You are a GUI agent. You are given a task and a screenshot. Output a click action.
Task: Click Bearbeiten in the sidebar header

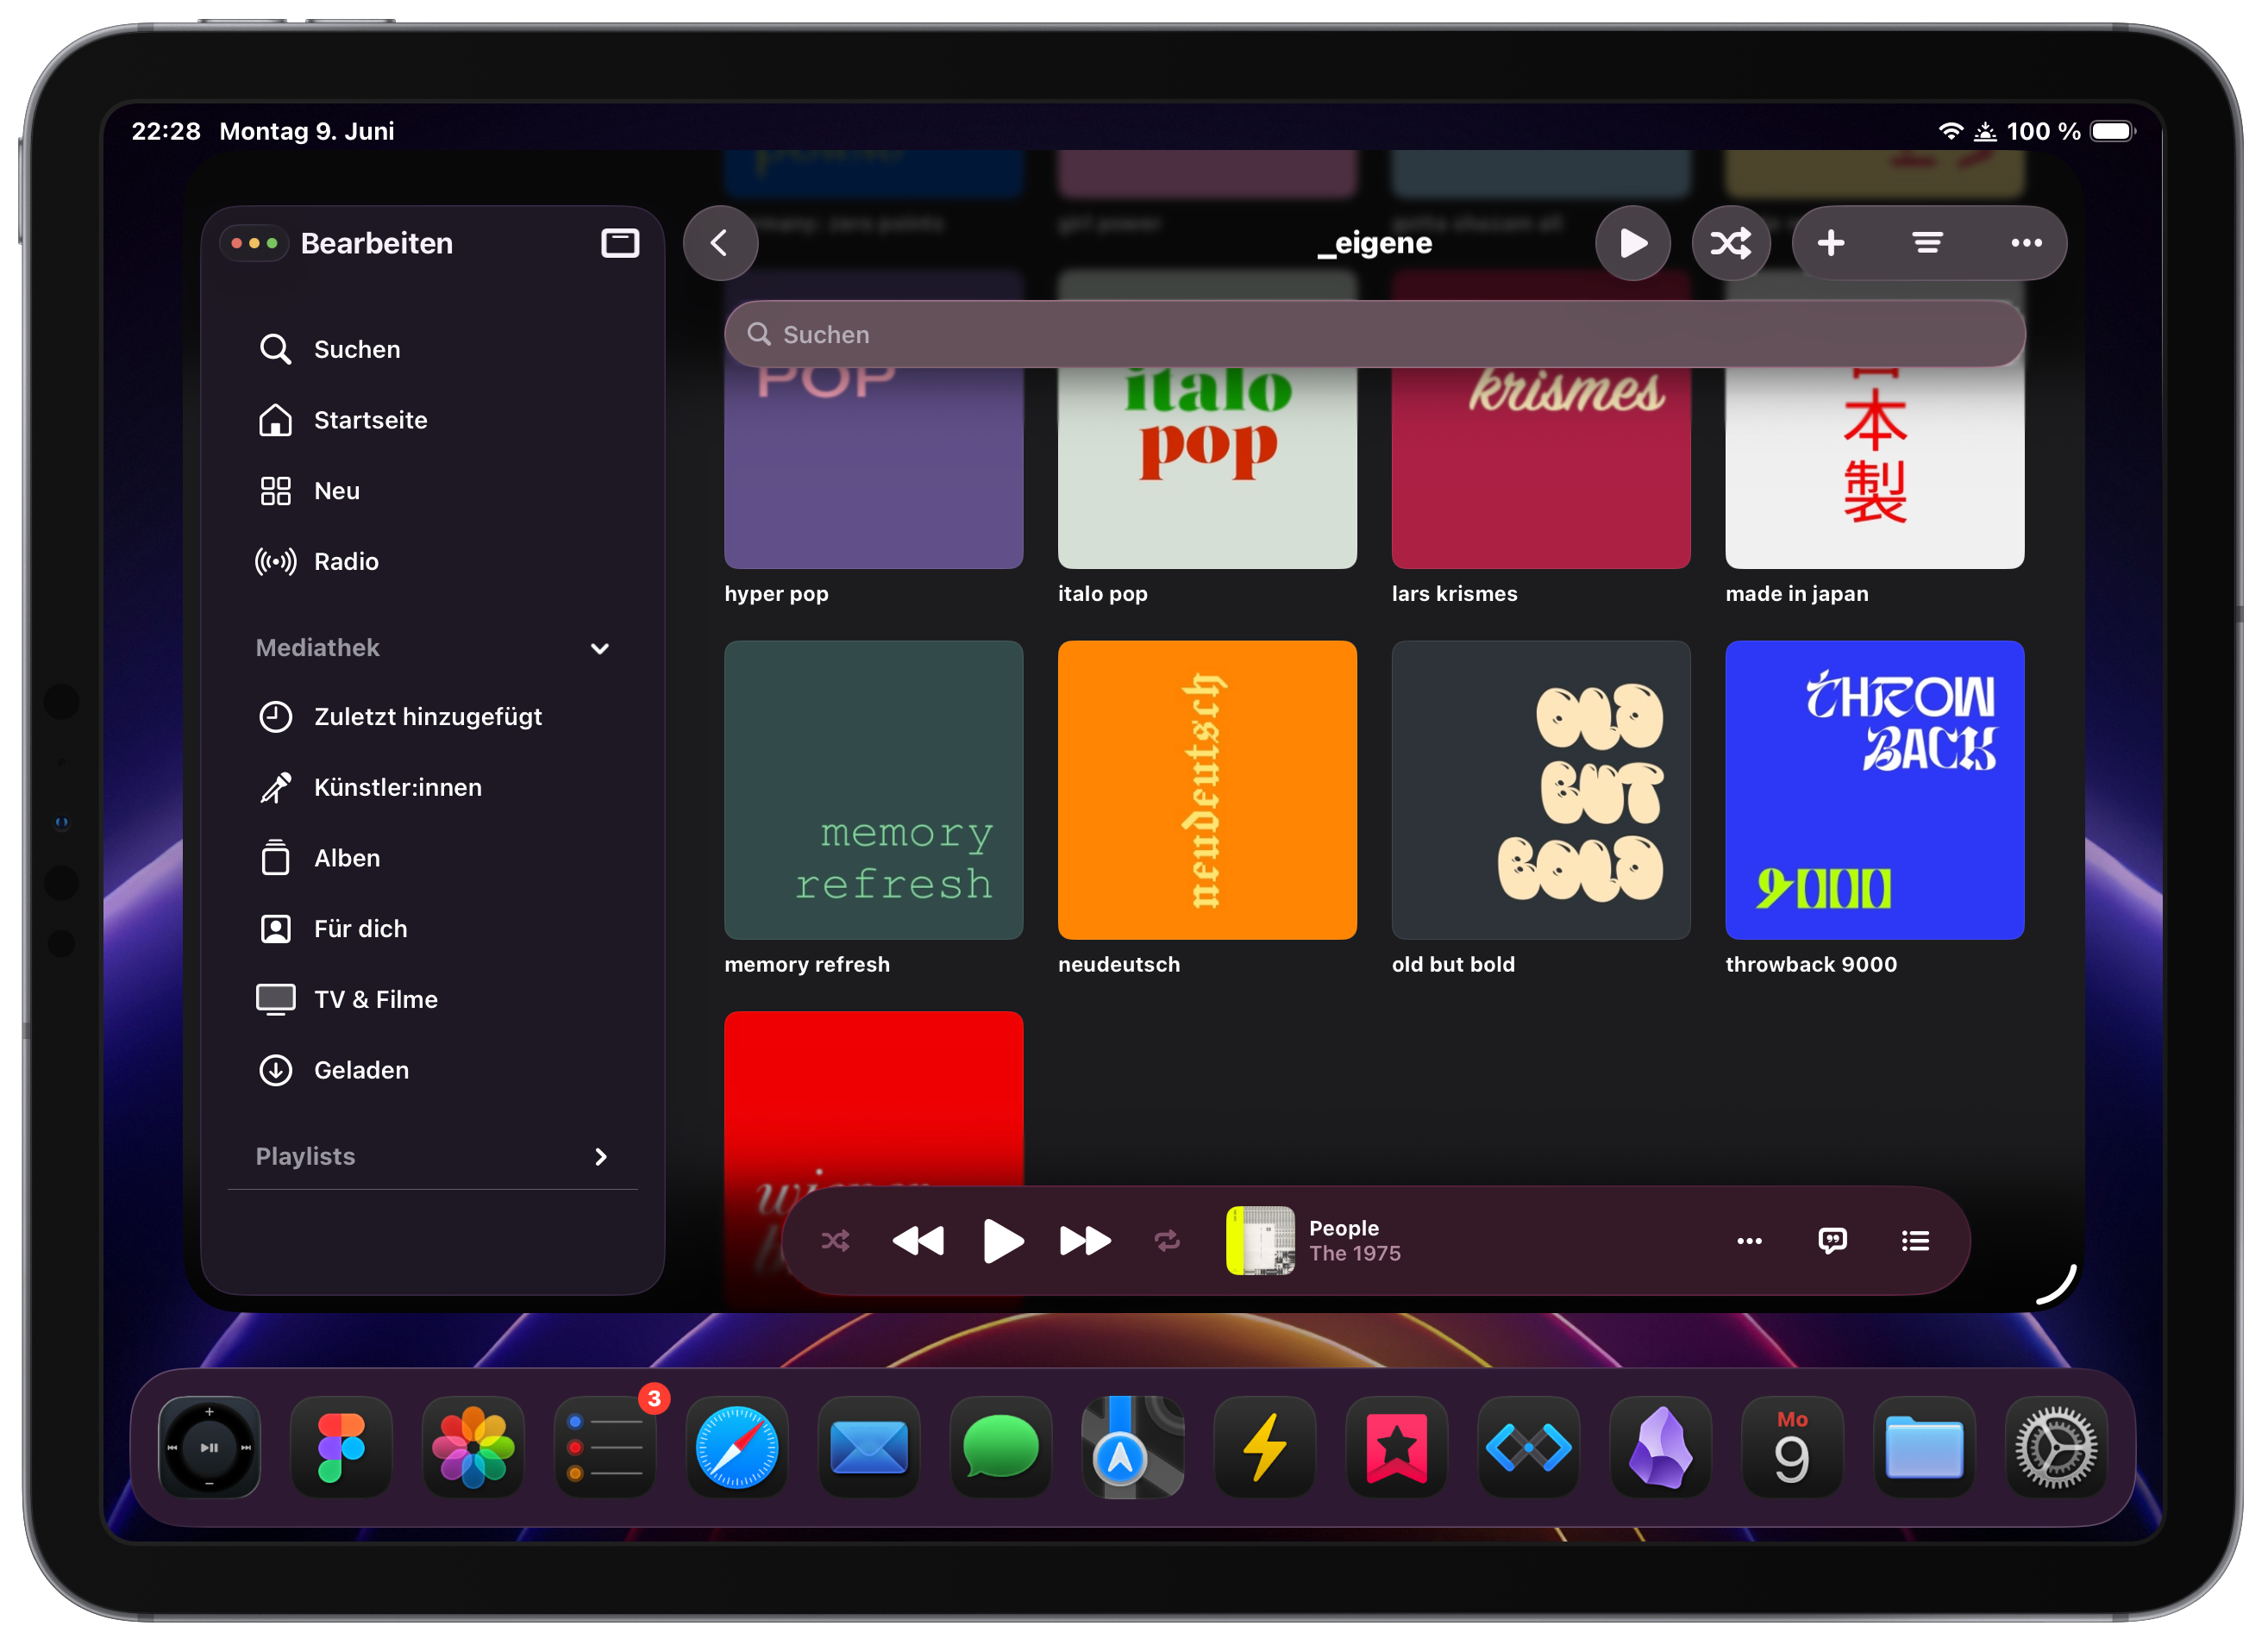coord(377,243)
